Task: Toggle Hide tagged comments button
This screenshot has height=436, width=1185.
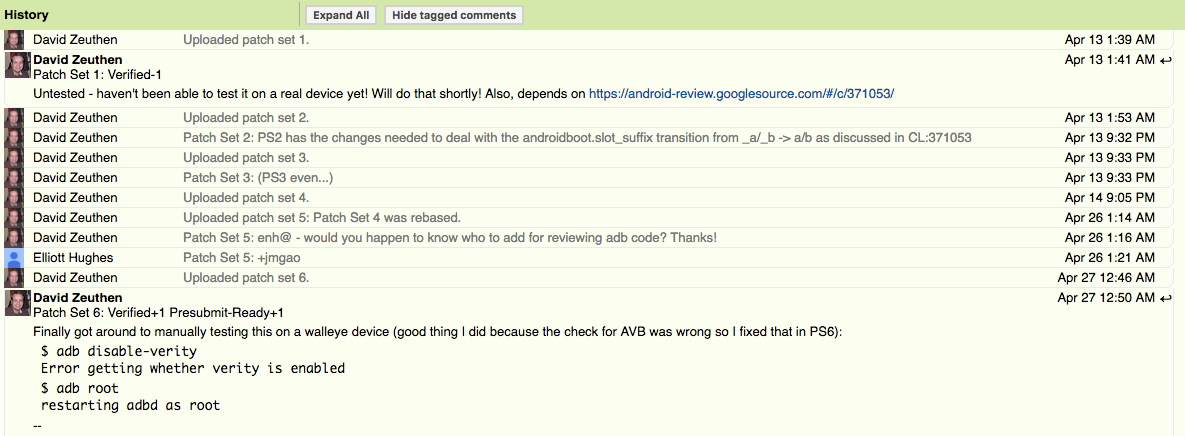Action: tap(453, 15)
